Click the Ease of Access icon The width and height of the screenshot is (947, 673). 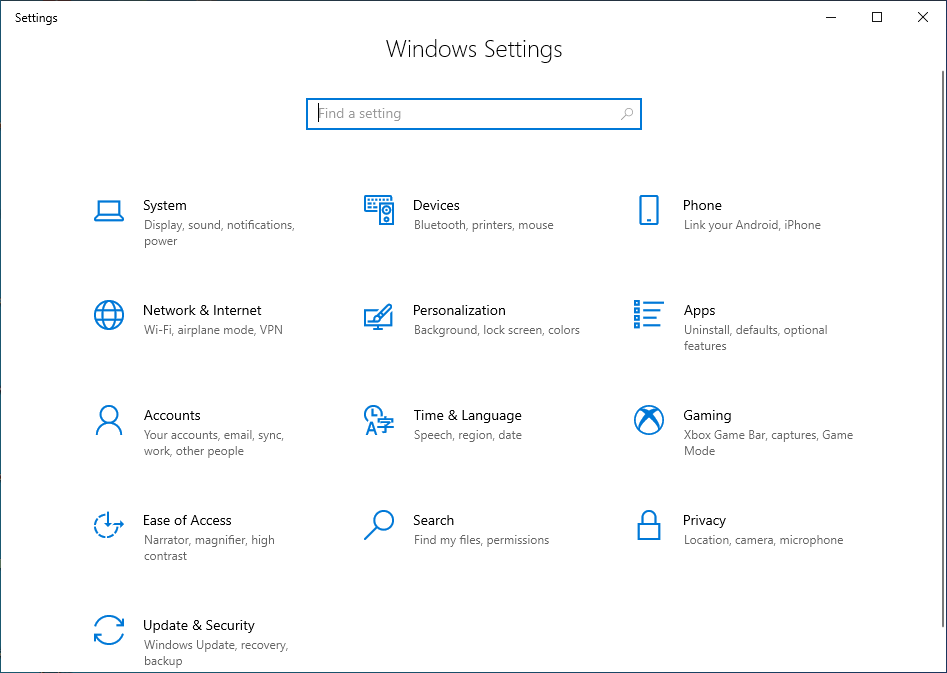[109, 525]
